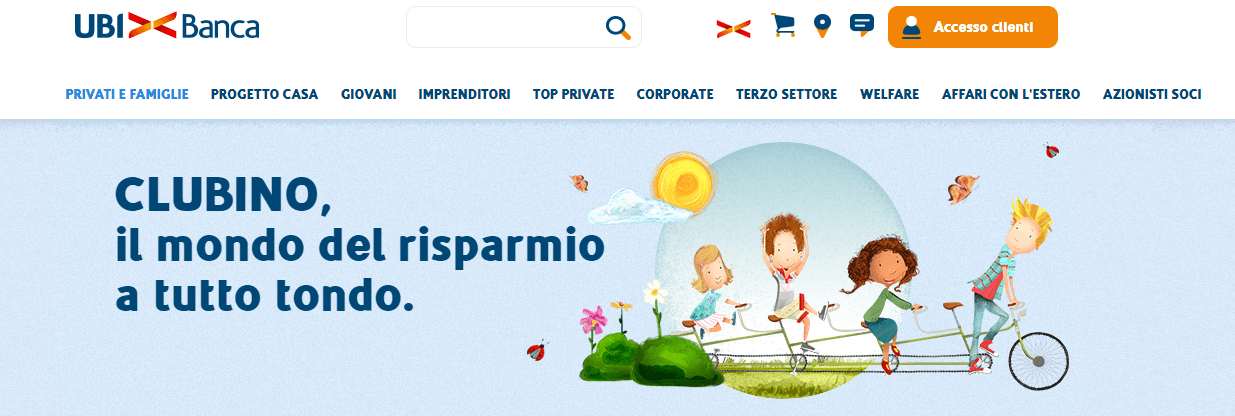Open the Welfare menu item
The height and width of the screenshot is (416, 1235).
(889, 95)
